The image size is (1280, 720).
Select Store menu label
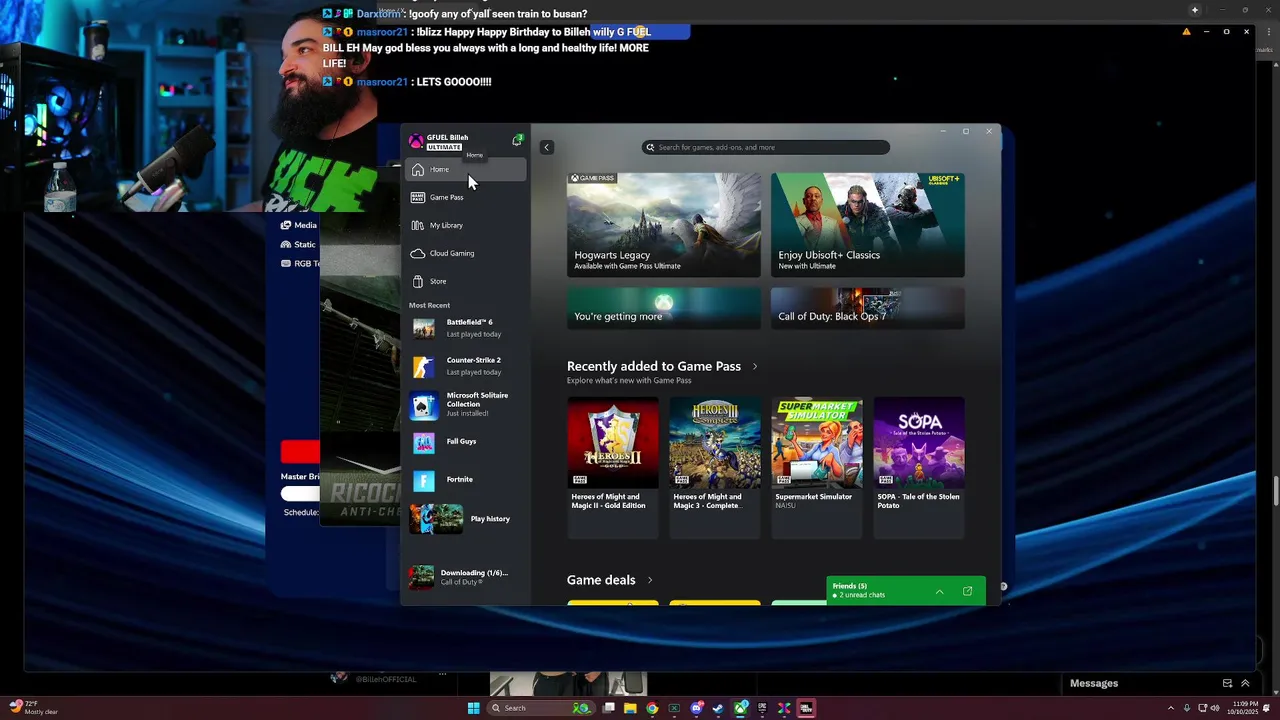click(438, 282)
